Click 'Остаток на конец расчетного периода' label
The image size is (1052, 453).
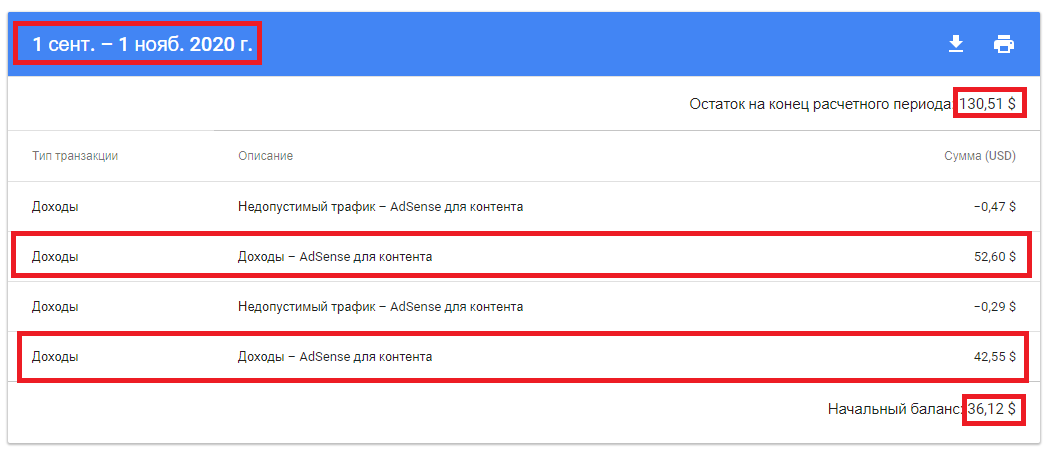pyautogui.click(x=819, y=105)
